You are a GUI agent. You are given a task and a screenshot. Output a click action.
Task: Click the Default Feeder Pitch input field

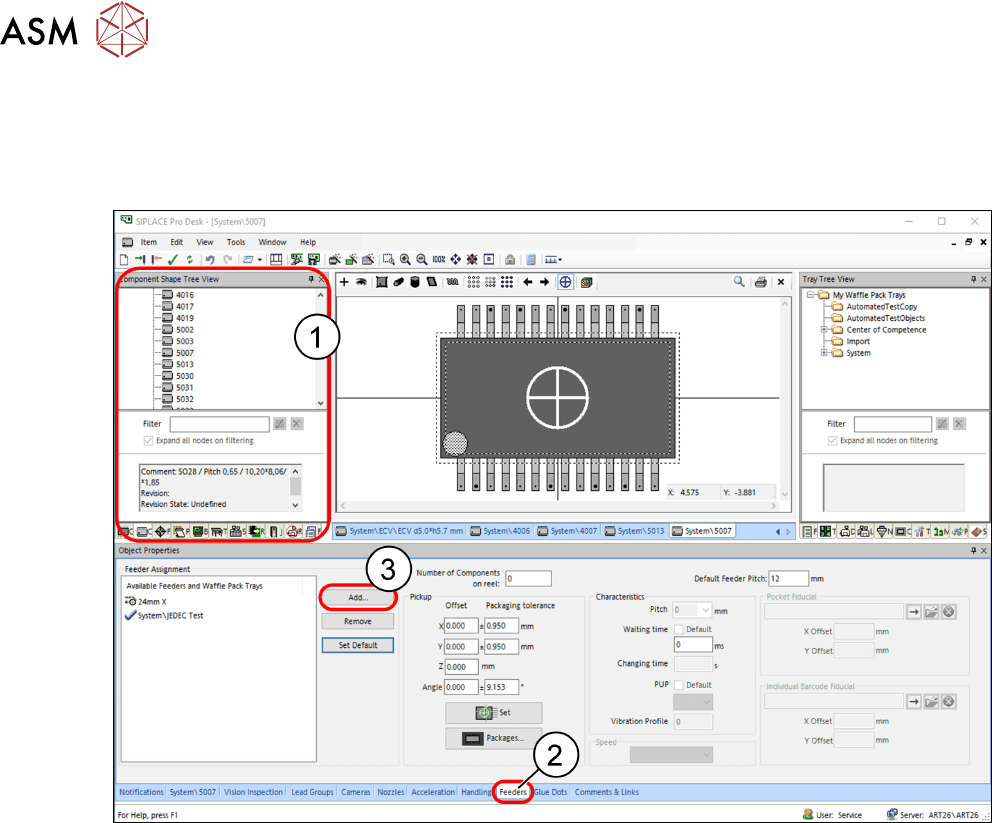pyautogui.click(x=788, y=578)
